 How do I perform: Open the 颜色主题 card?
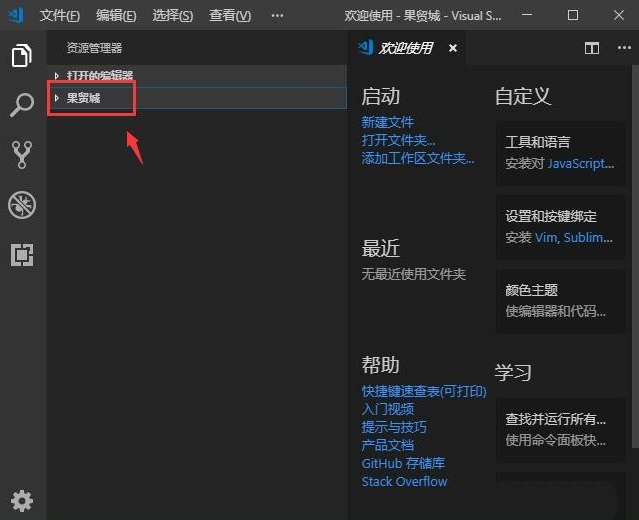(x=560, y=301)
